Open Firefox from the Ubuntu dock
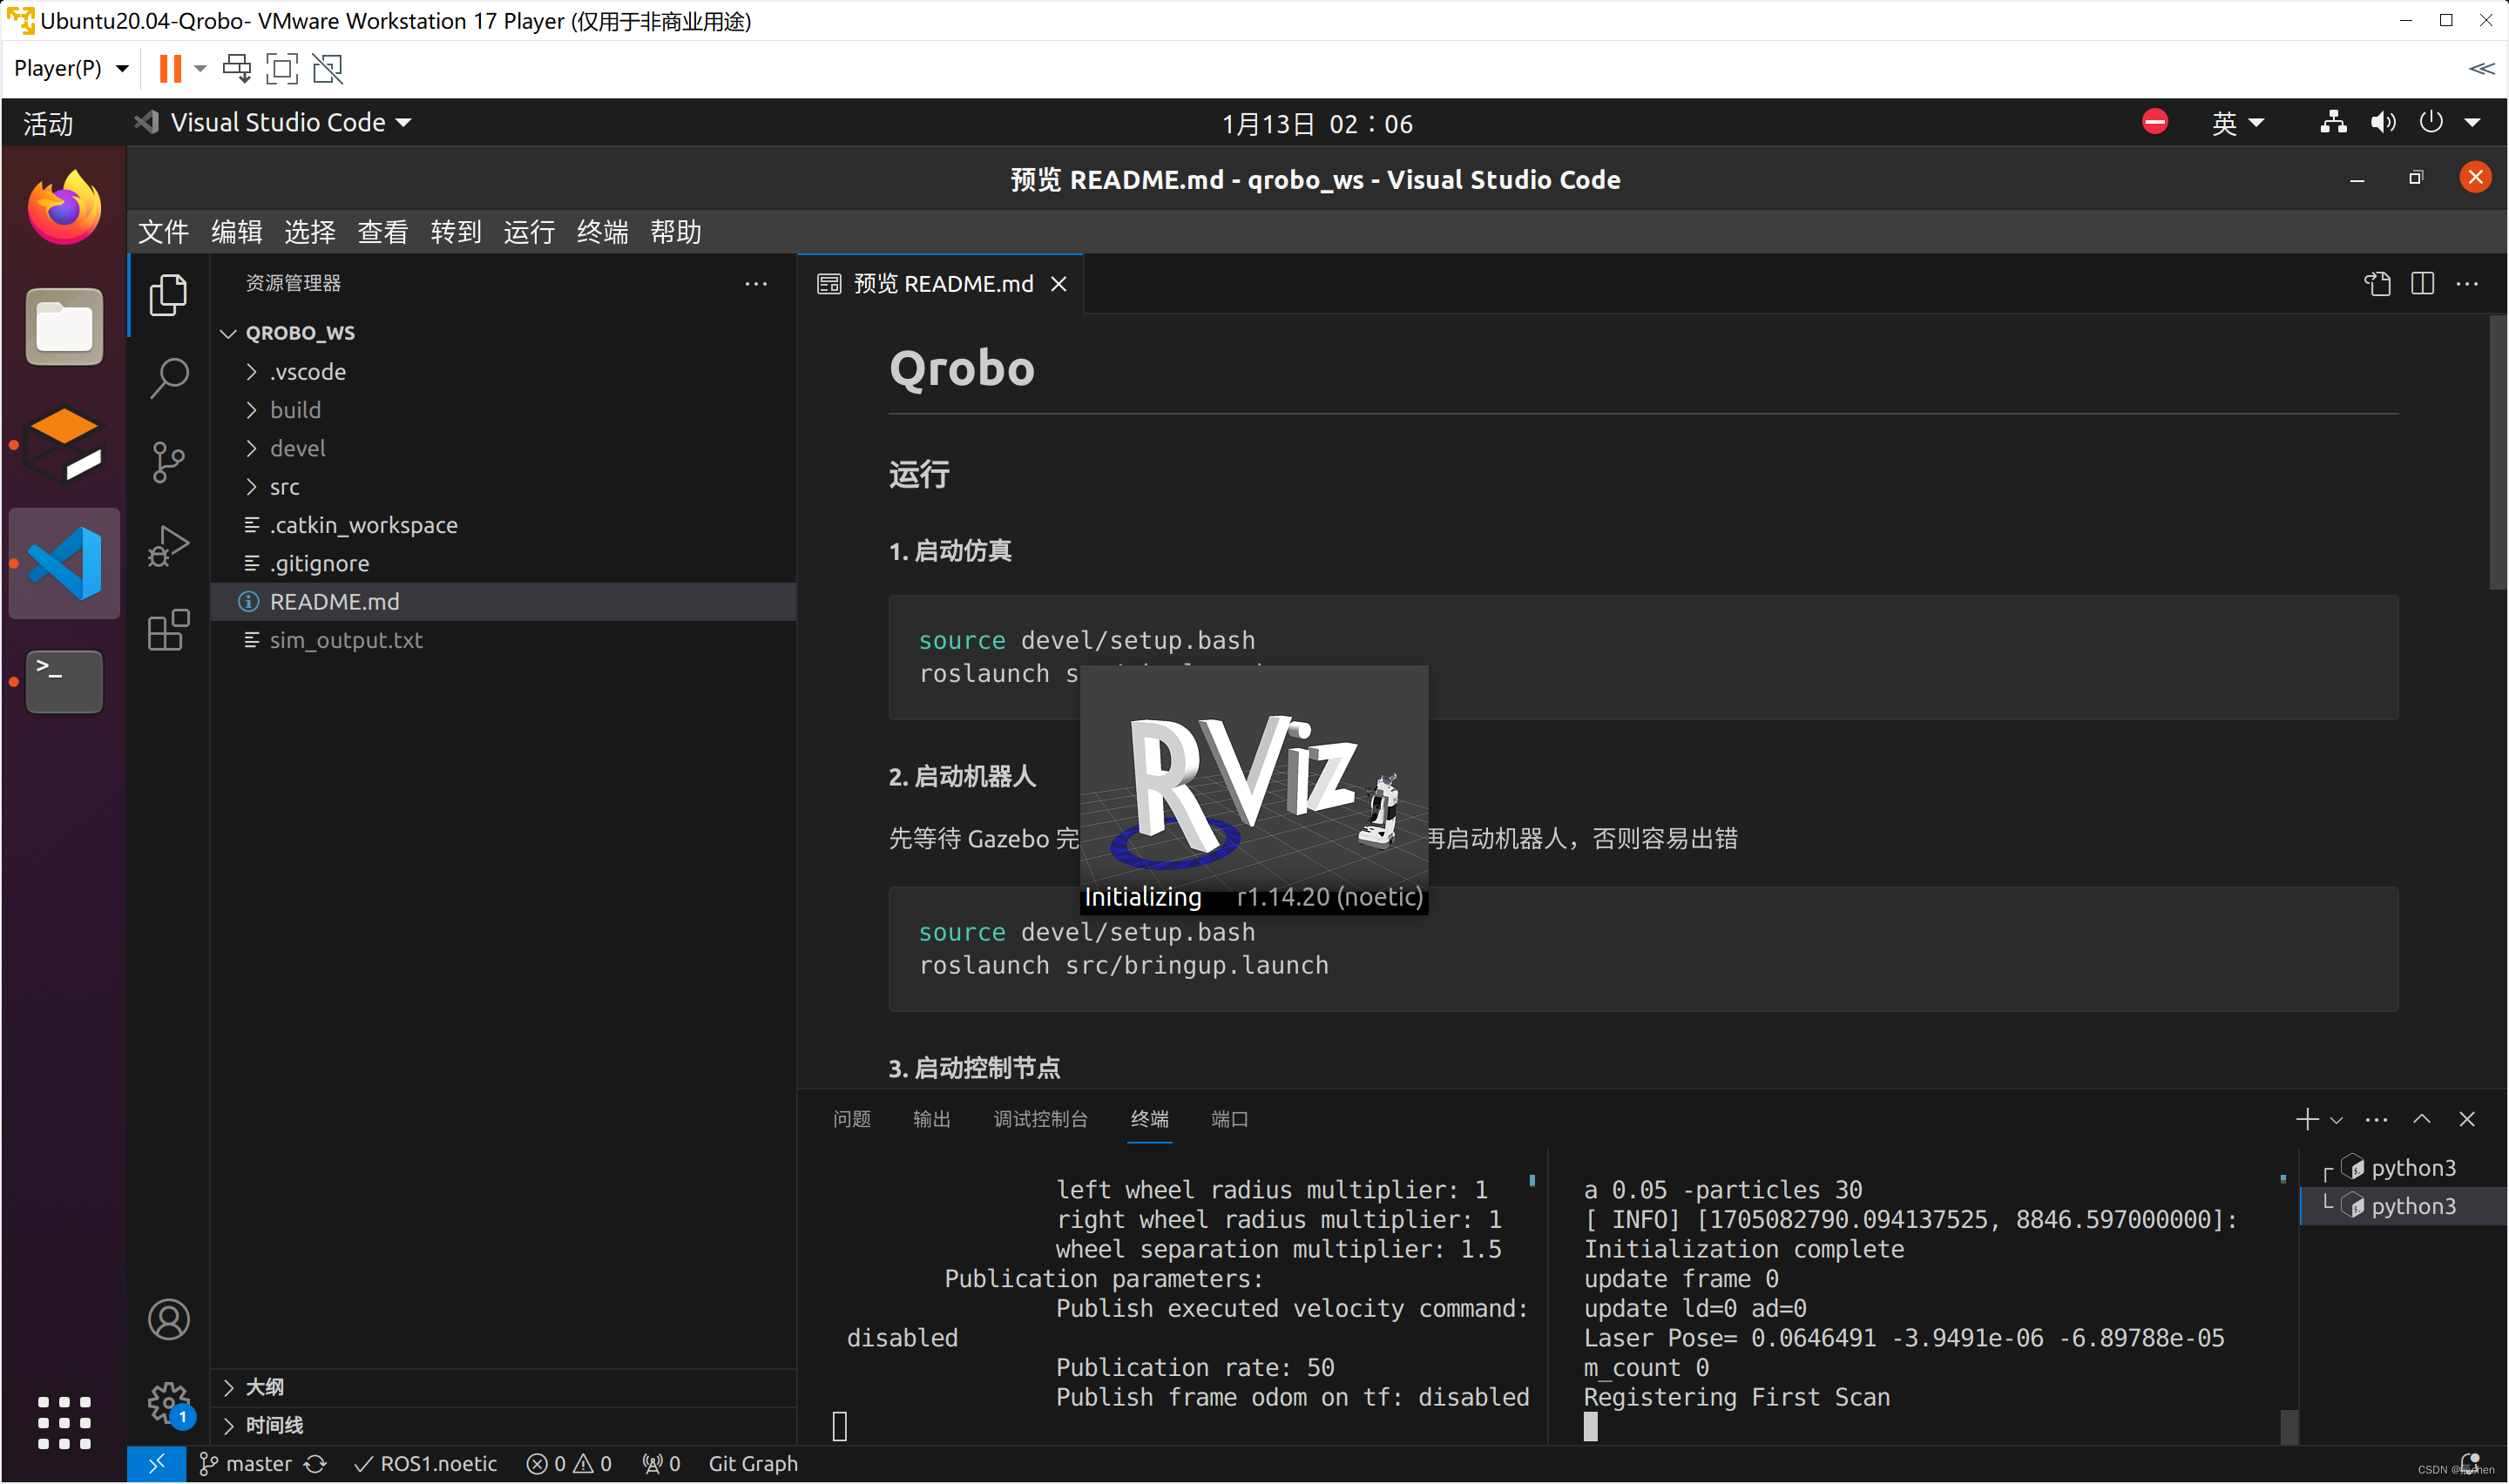 click(x=64, y=207)
